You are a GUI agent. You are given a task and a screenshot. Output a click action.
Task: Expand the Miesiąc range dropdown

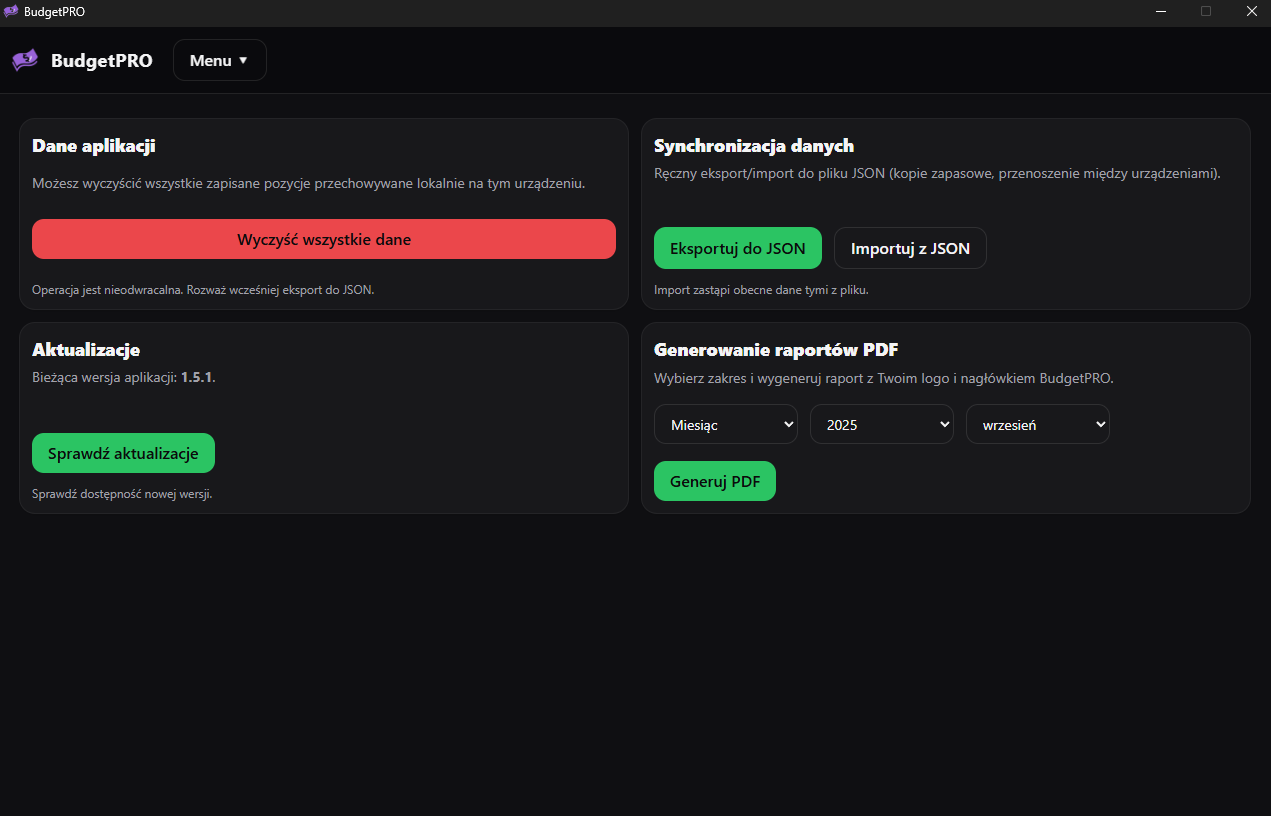click(725, 424)
